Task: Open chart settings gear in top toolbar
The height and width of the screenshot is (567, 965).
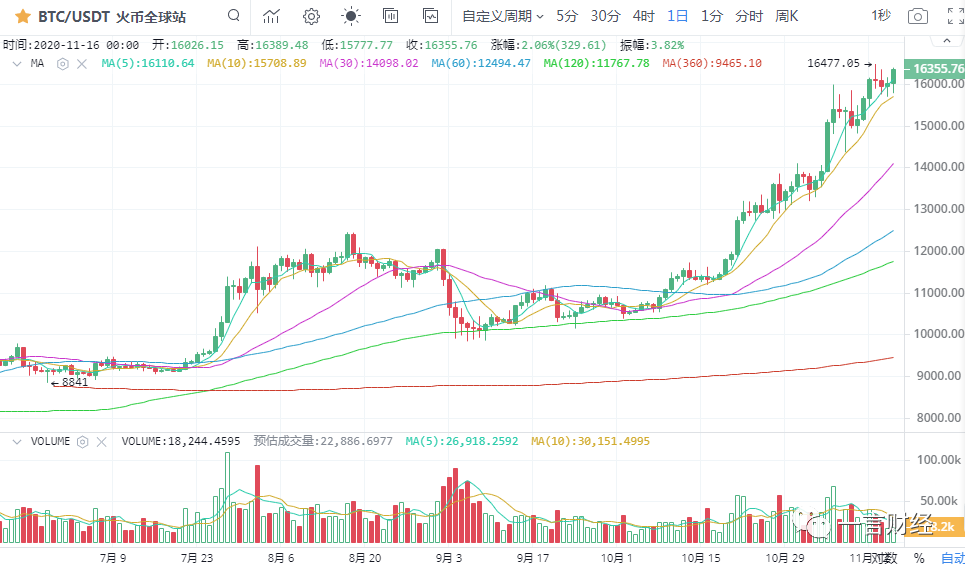Action: pos(311,16)
